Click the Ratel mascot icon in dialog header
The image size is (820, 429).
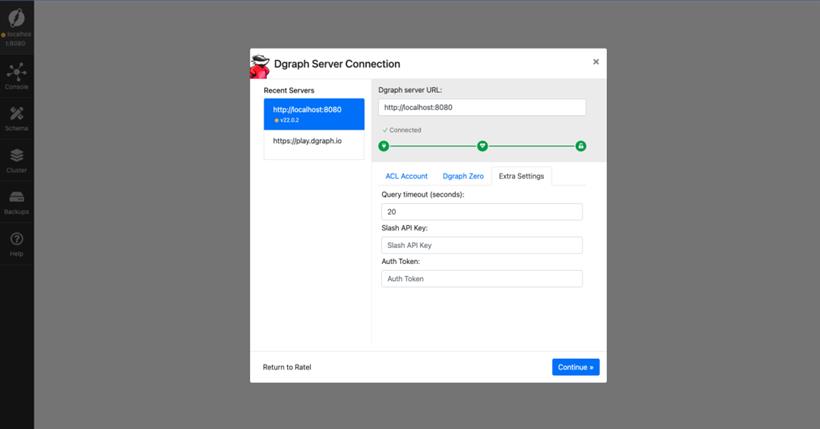coord(259,66)
